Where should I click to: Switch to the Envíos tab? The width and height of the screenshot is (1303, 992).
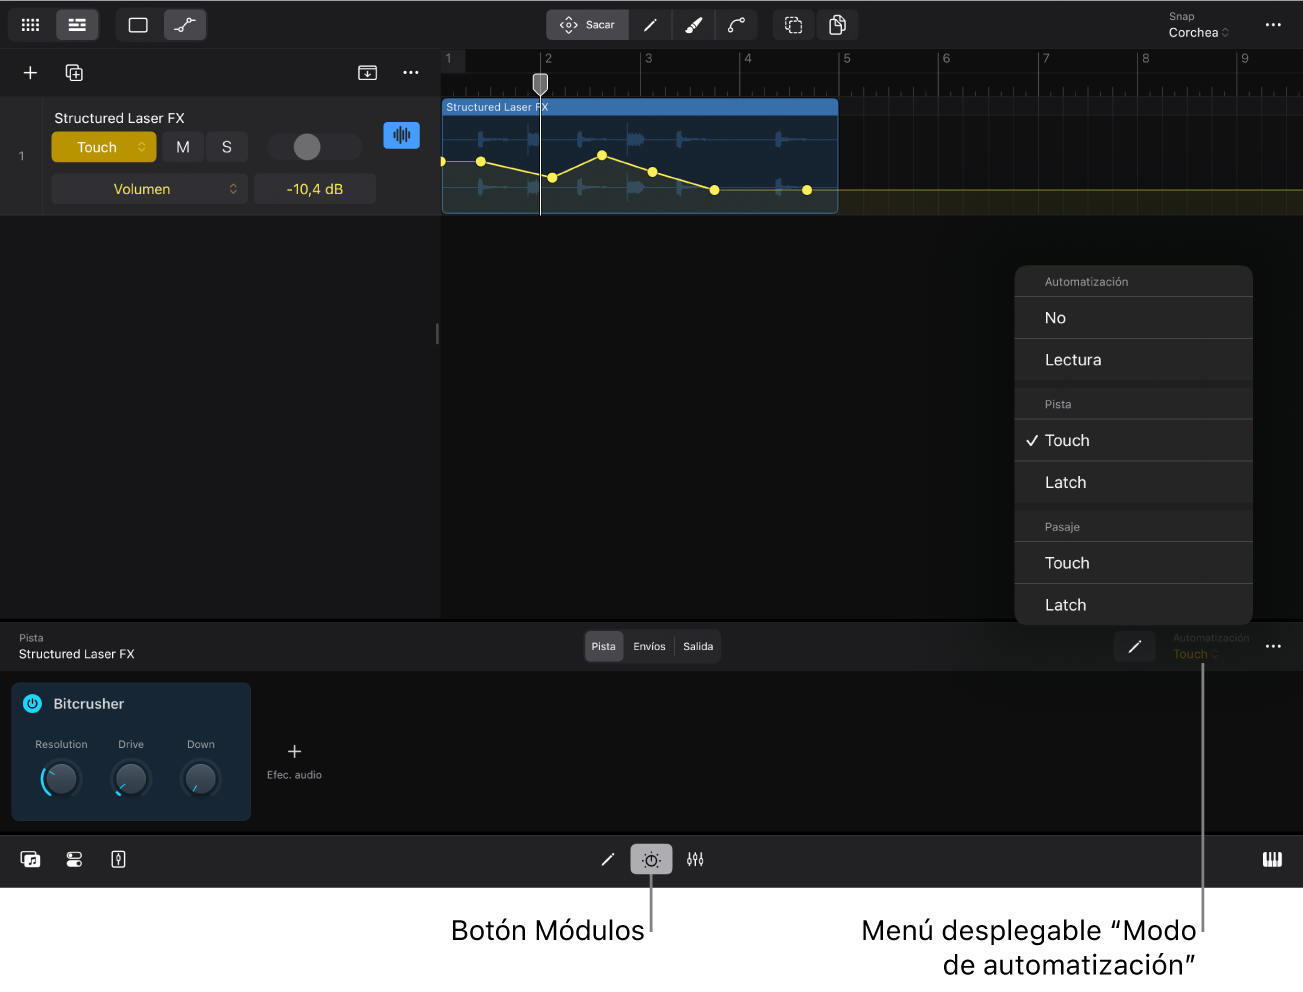(x=649, y=647)
